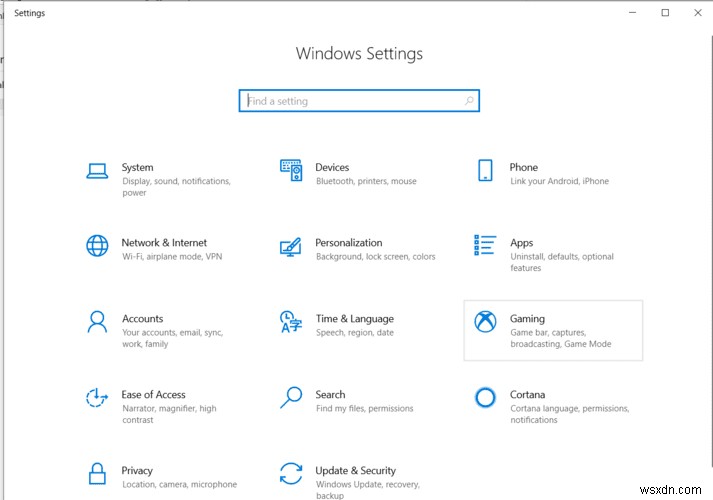713x500 pixels.
Task: Click the magnifier icon in search box
Action: pyautogui.click(x=469, y=100)
